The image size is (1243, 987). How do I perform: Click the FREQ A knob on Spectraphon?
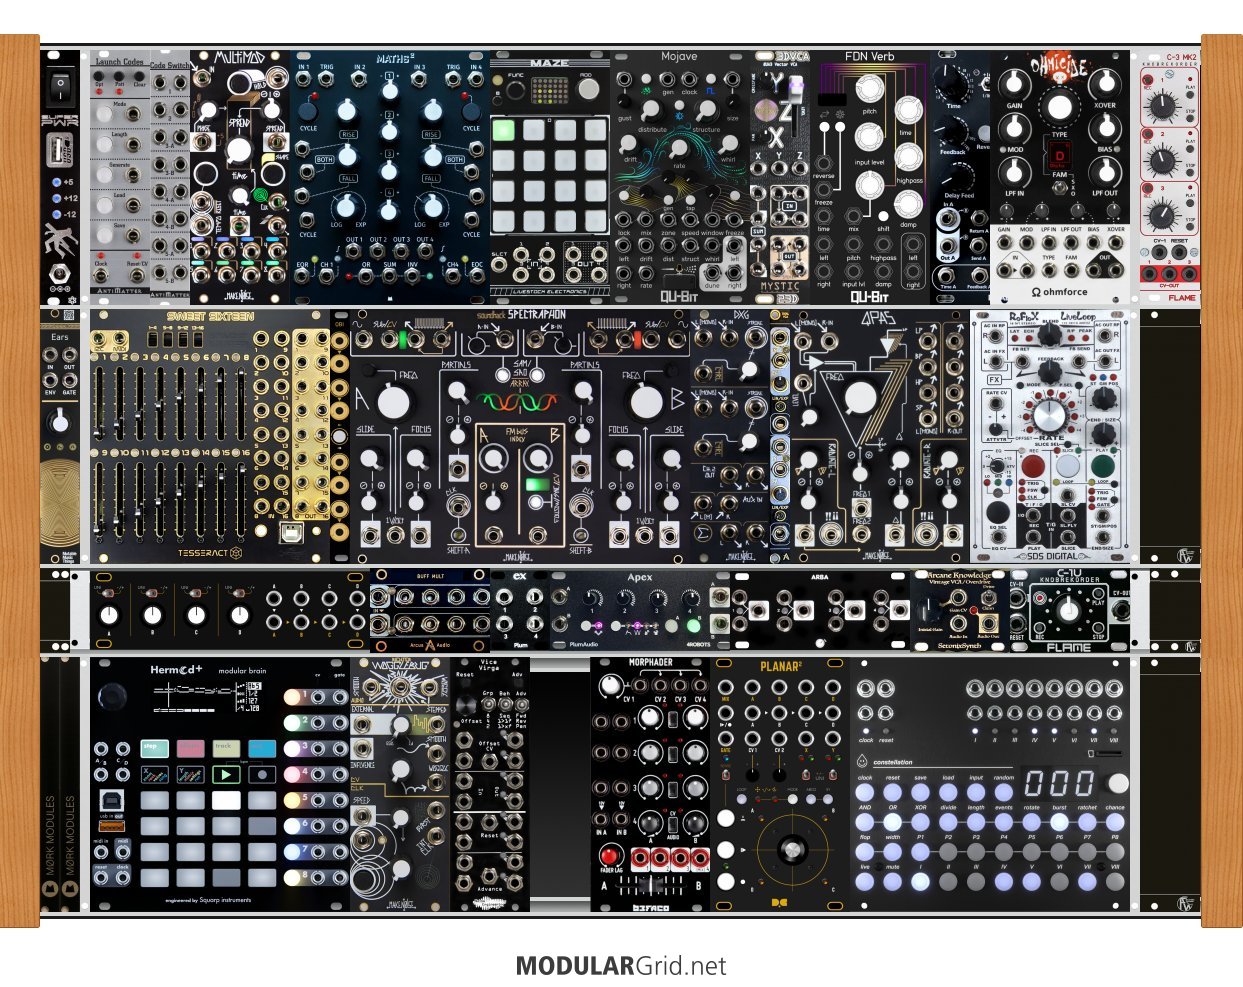pos(394,401)
